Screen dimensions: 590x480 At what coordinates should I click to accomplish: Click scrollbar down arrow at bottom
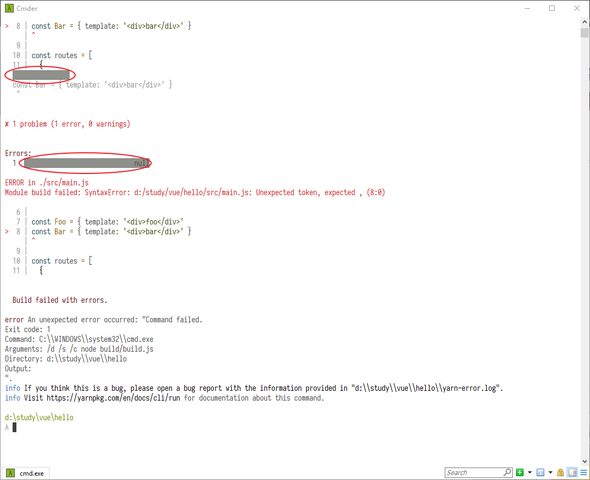click(x=584, y=461)
